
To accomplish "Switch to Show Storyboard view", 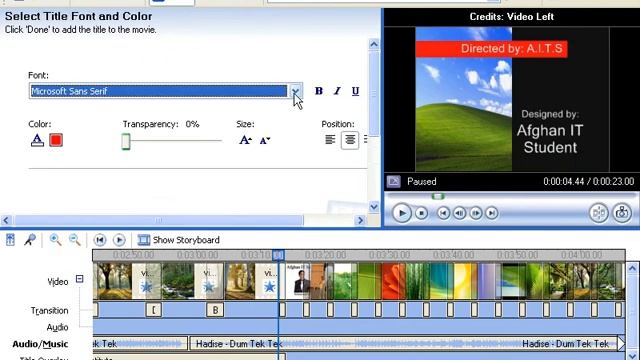I will (179, 240).
